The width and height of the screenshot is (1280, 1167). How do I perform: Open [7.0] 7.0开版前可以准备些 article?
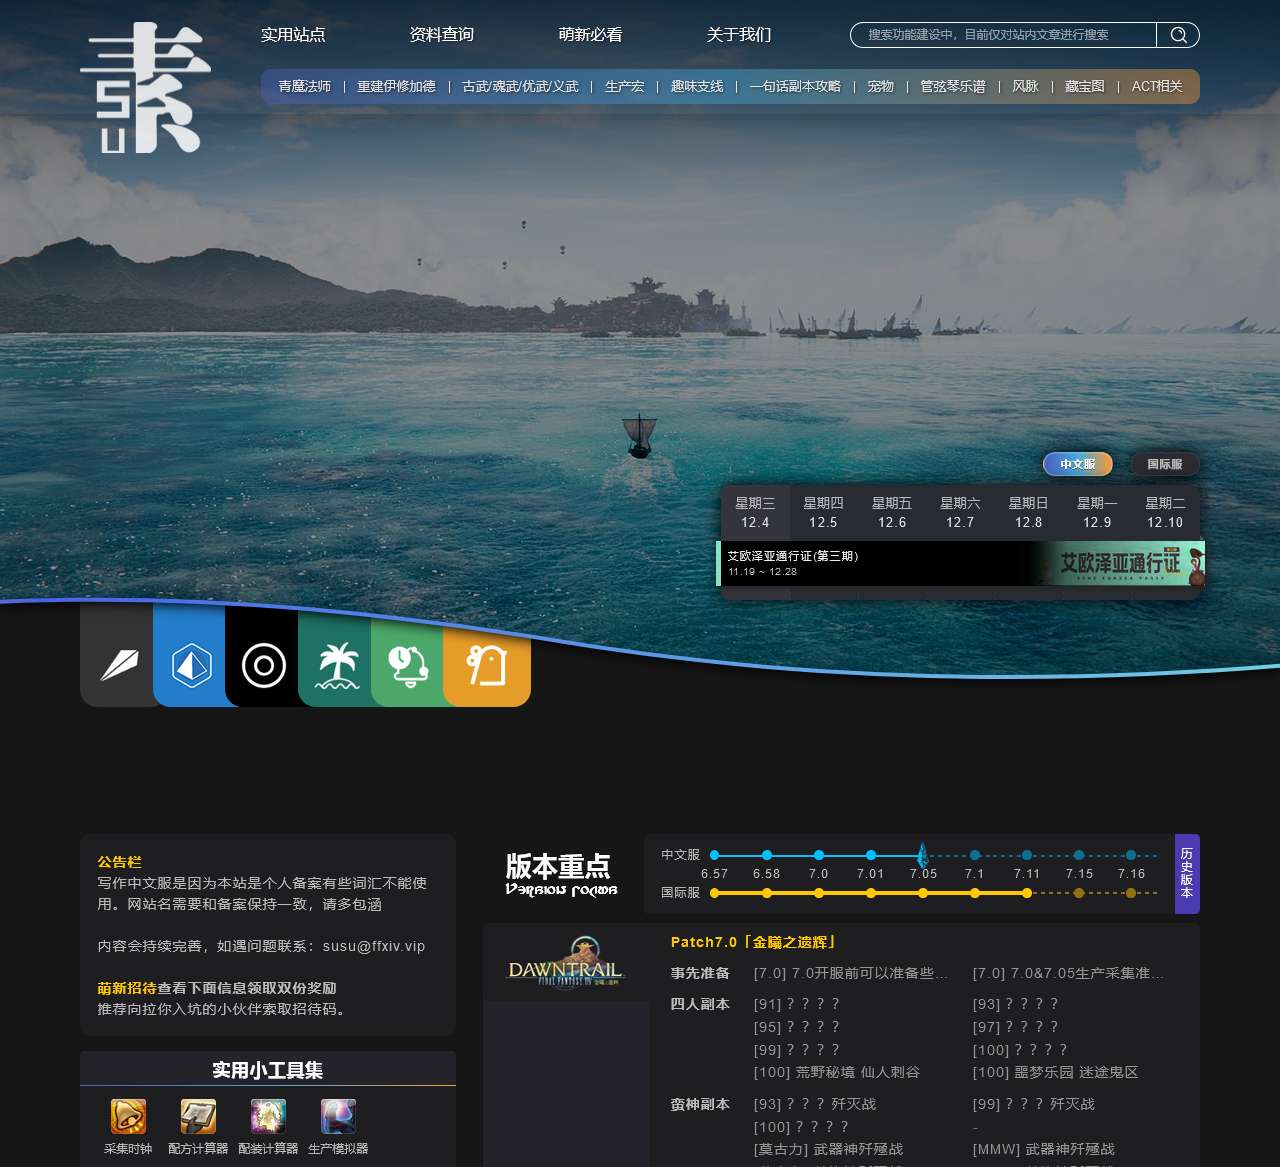tap(851, 973)
